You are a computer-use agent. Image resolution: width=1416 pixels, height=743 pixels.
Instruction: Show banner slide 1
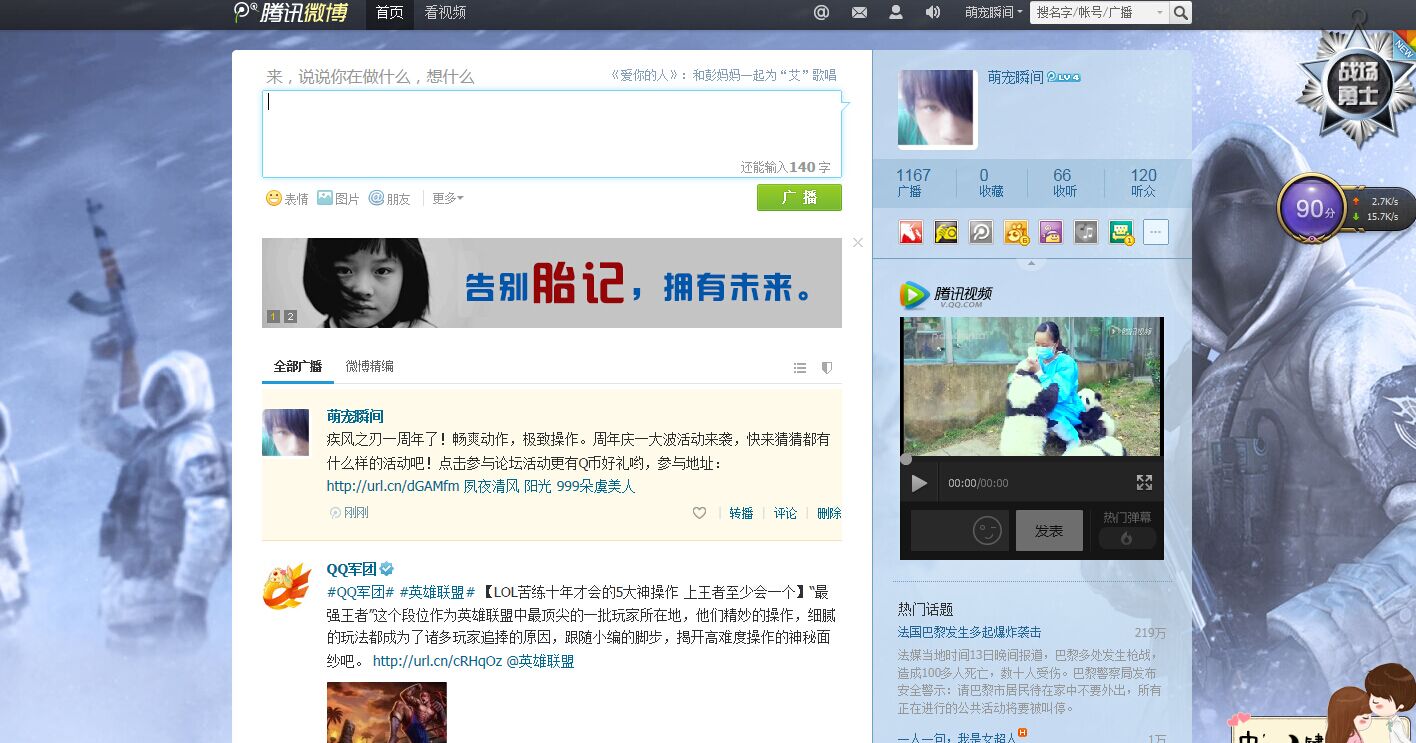(x=273, y=317)
